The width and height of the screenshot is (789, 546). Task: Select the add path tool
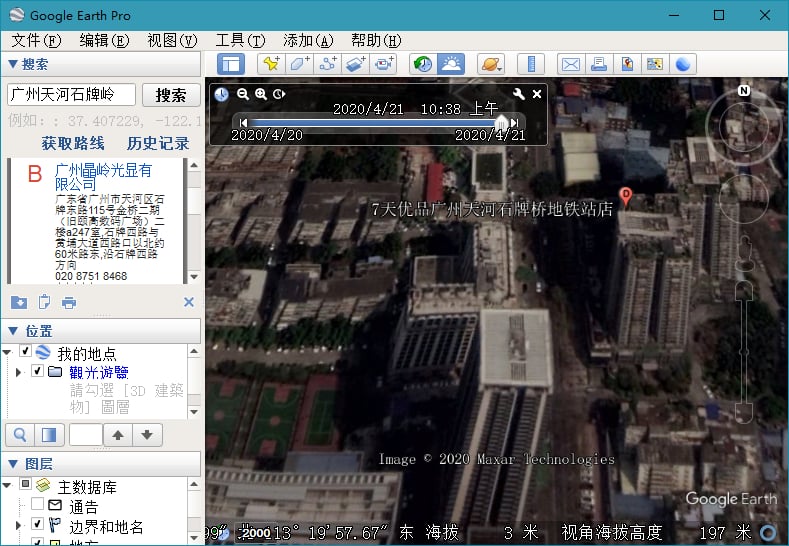(328, 64)
